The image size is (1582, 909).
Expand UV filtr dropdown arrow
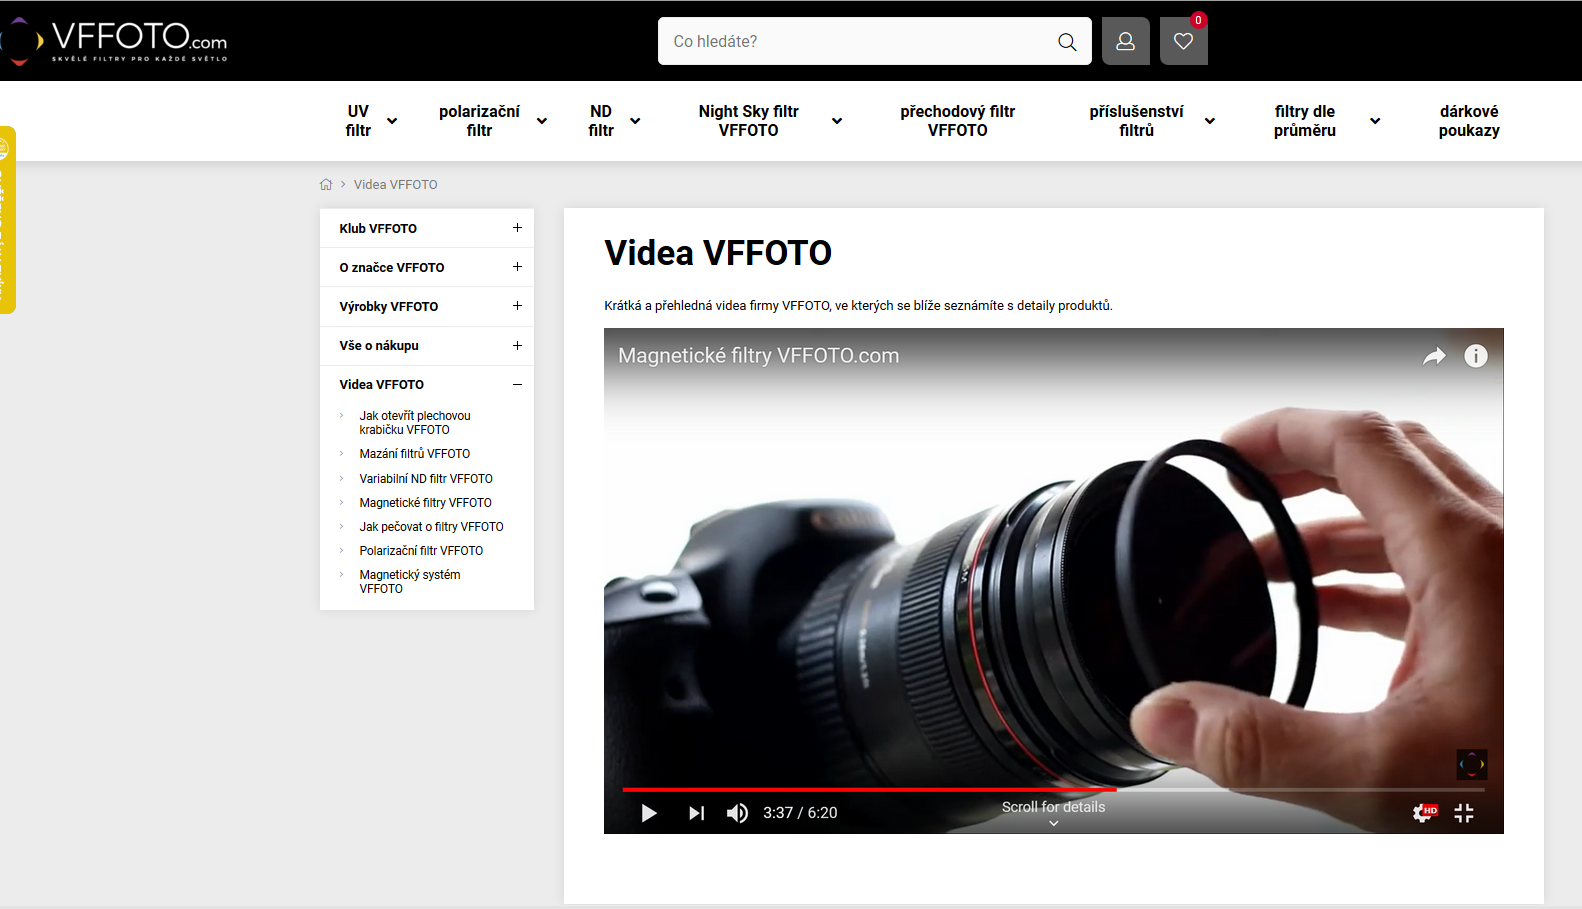(x=392, y=121)
